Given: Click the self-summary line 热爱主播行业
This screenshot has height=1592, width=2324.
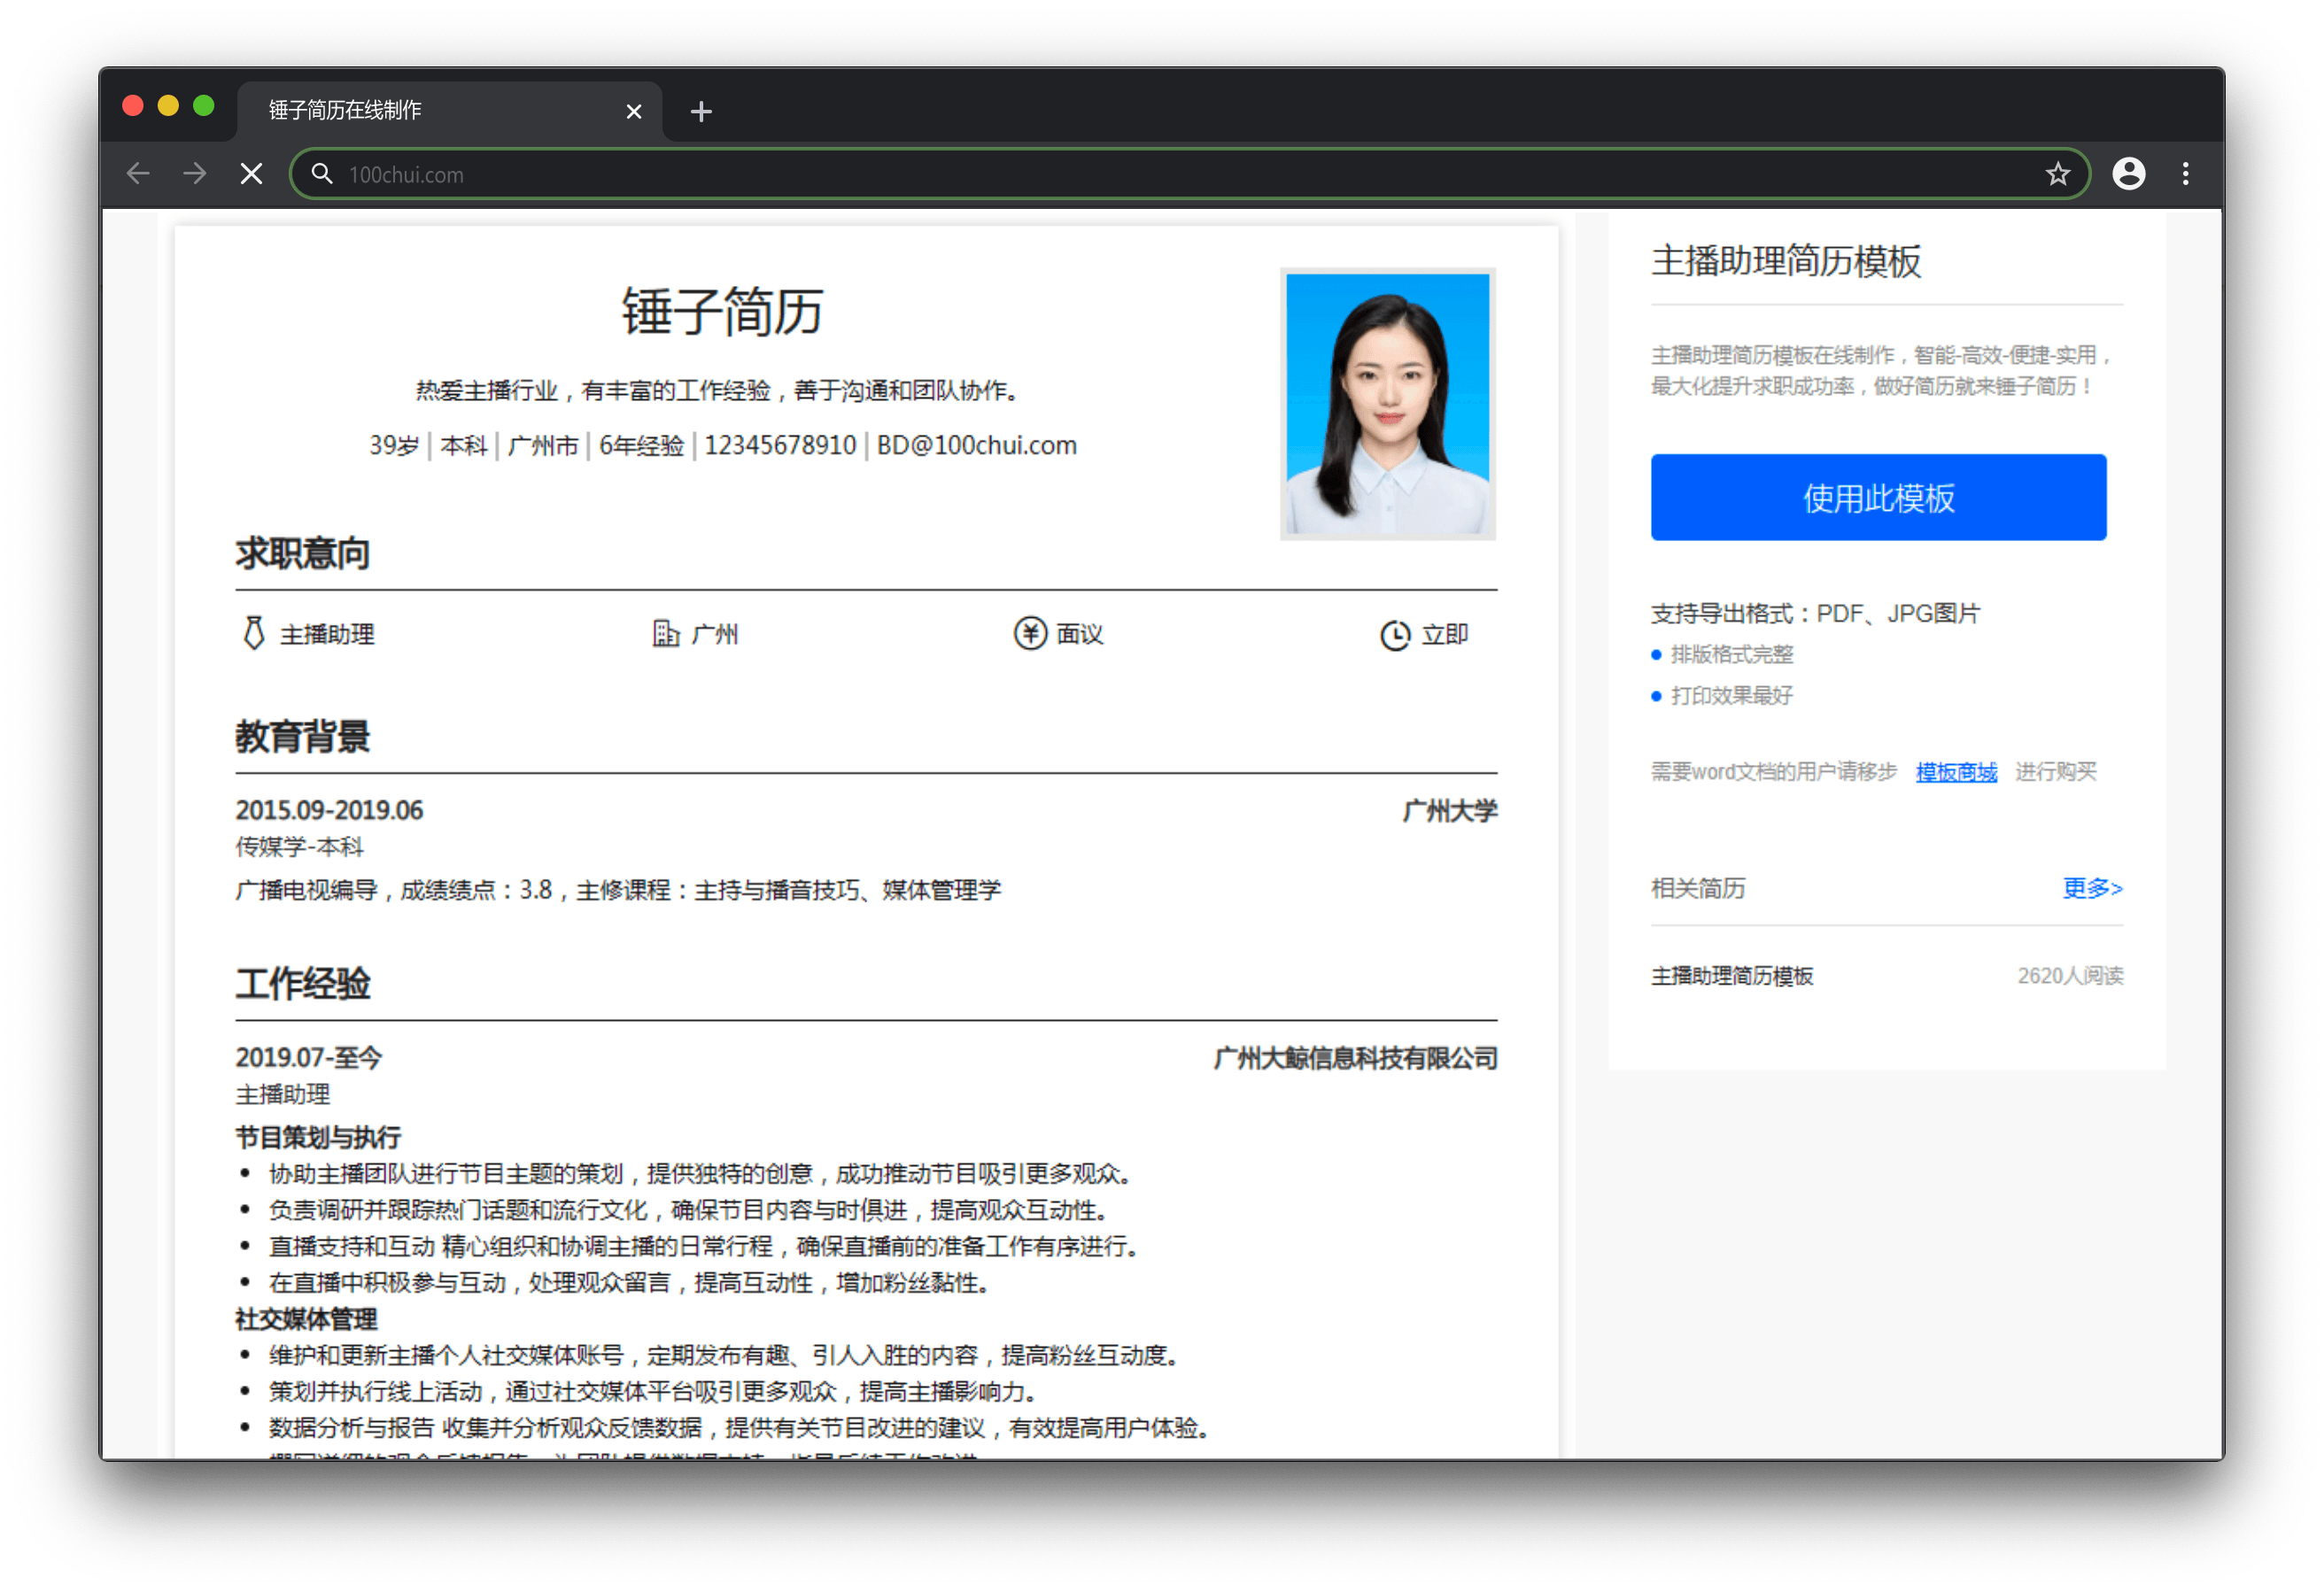Looking at the screenshot, I should (718, 390).
